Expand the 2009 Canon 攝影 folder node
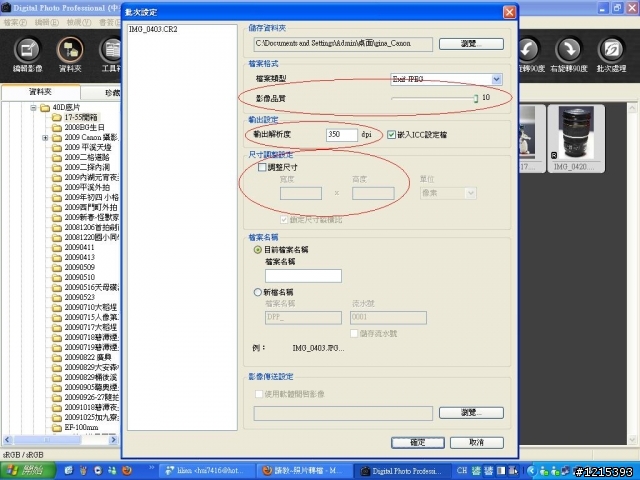640x480 pixels. (45, 138)
